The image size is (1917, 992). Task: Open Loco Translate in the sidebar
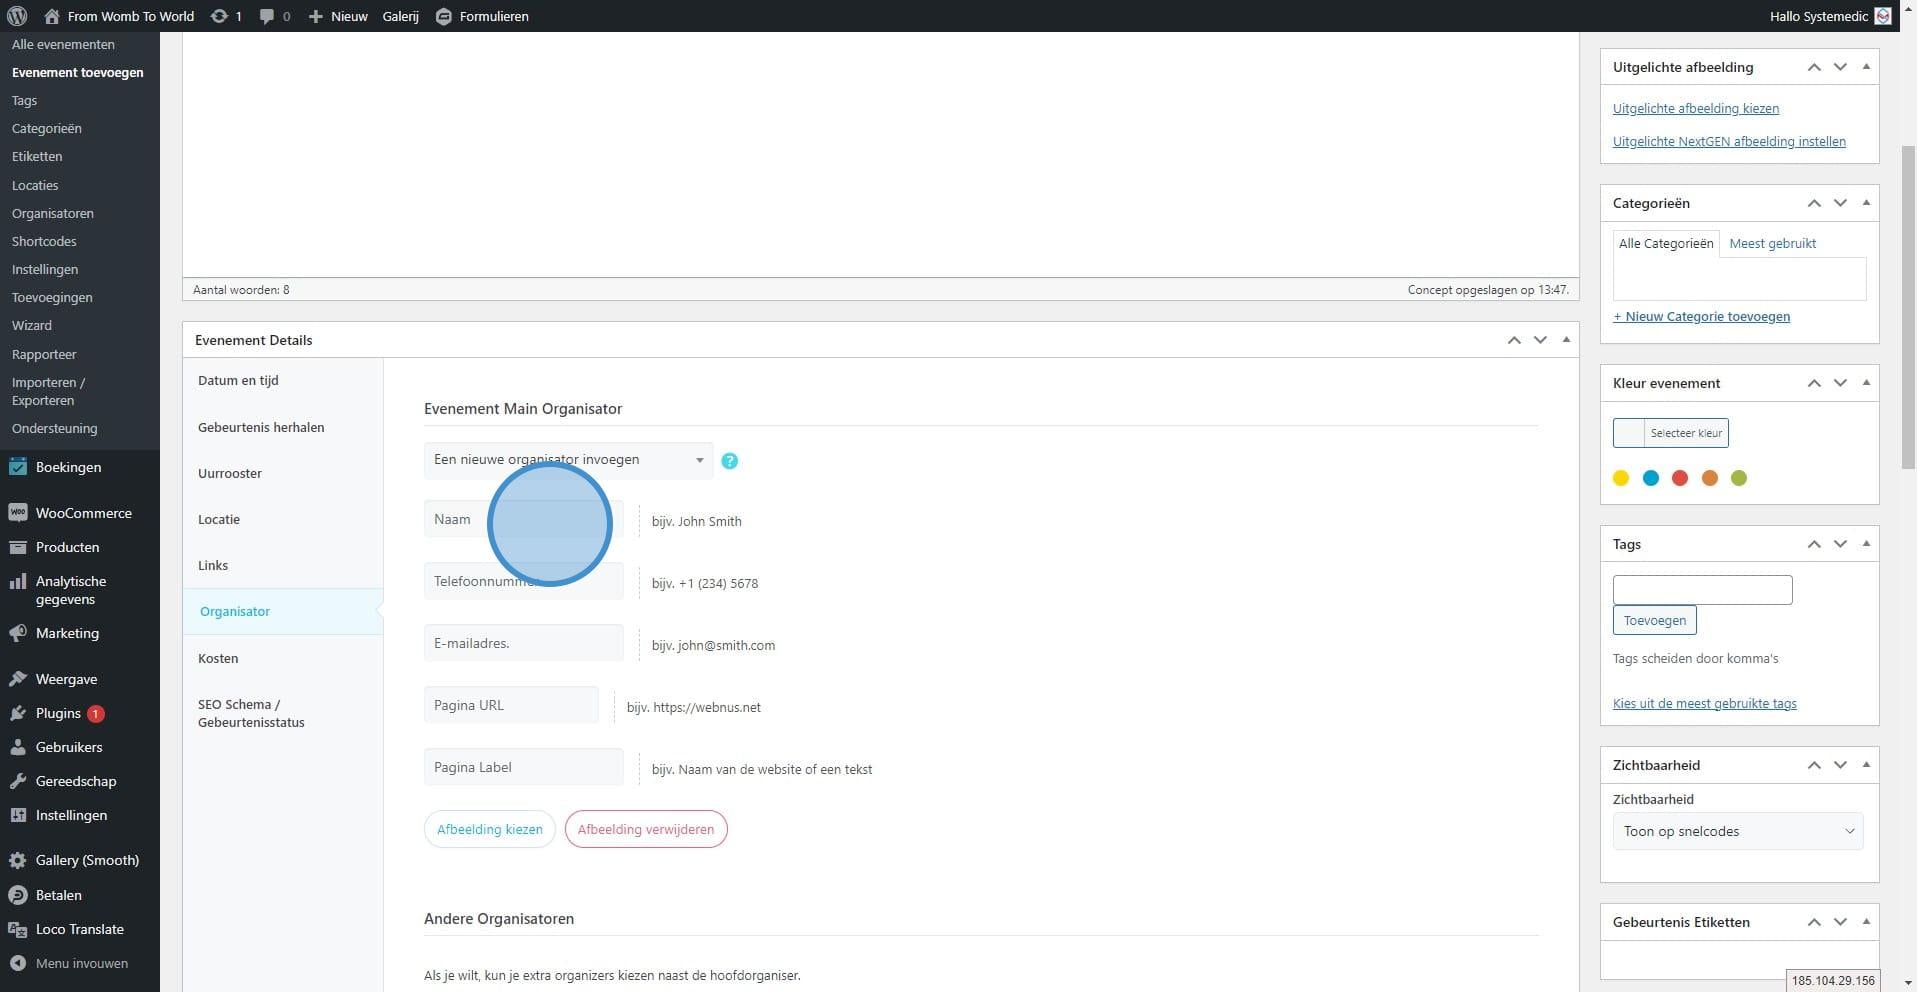tap(79, 929)
